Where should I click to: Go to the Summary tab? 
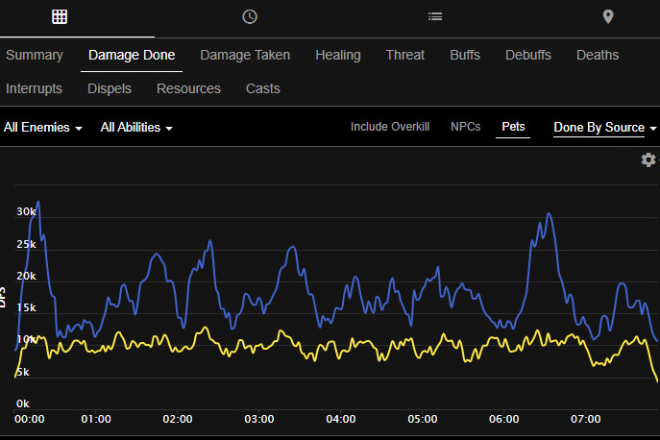click(35, 55)
